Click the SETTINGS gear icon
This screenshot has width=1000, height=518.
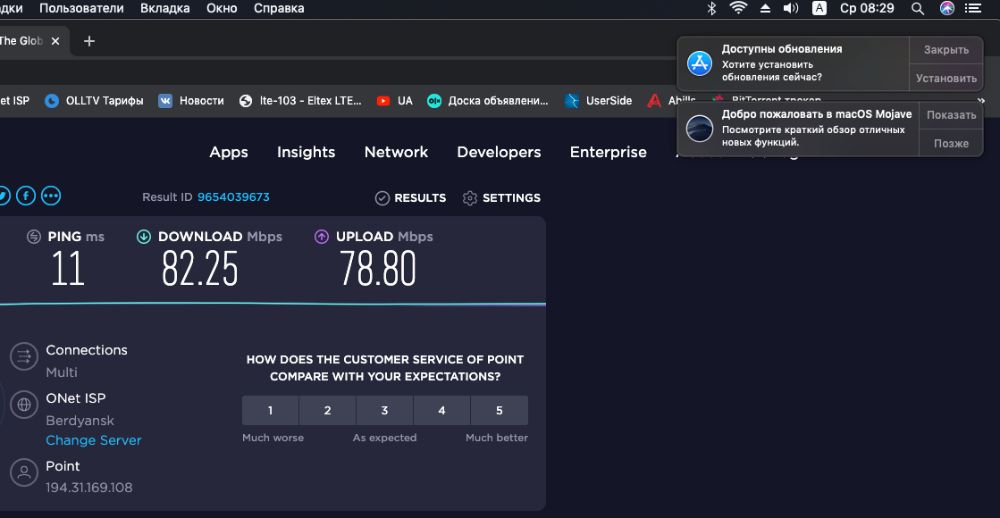pos(470,198)
